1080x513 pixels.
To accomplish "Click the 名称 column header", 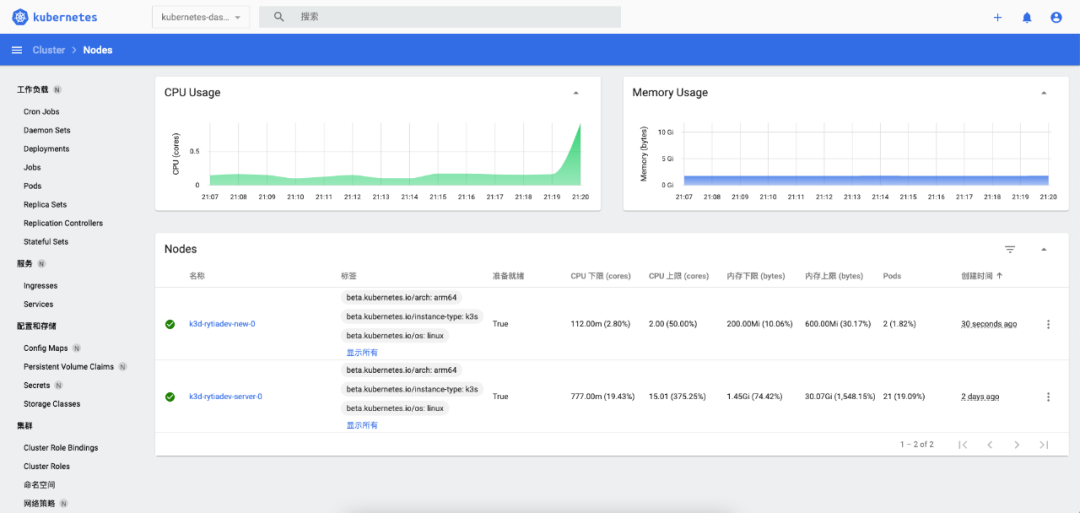I will point(197,275).
